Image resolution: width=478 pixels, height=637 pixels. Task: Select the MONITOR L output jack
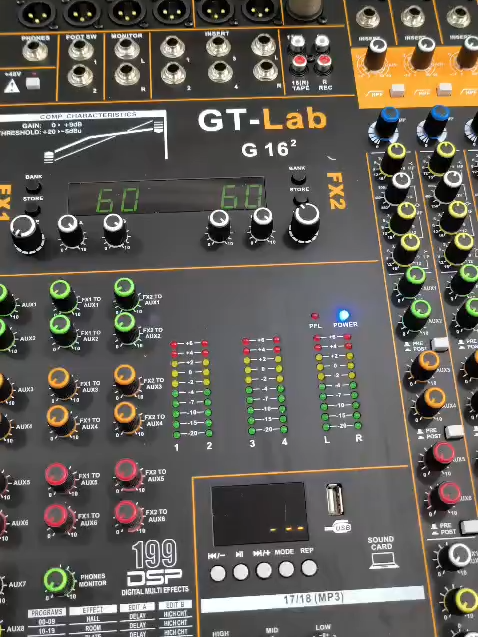[127, 48]
